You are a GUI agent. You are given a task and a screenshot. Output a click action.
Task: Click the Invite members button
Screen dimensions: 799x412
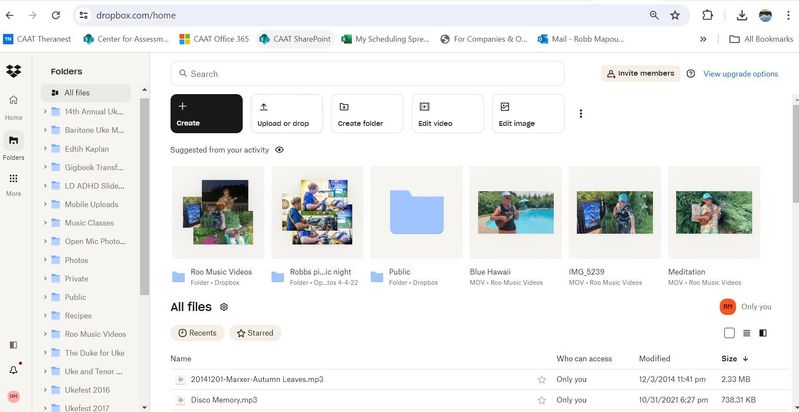point(638,74)
